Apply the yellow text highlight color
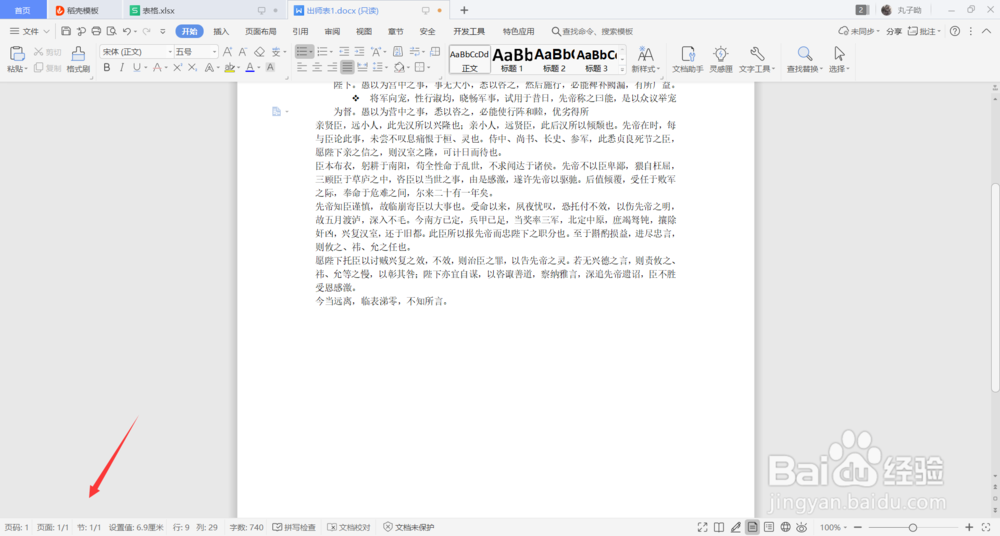This screenshot has height=536, width=1000. coord(230,68)
